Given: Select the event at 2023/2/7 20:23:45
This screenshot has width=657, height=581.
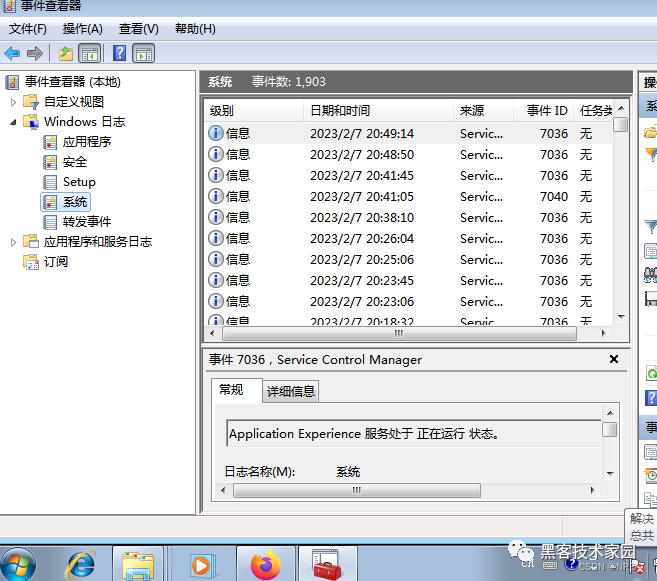Looking at the screenshot, I should (408, 280).
